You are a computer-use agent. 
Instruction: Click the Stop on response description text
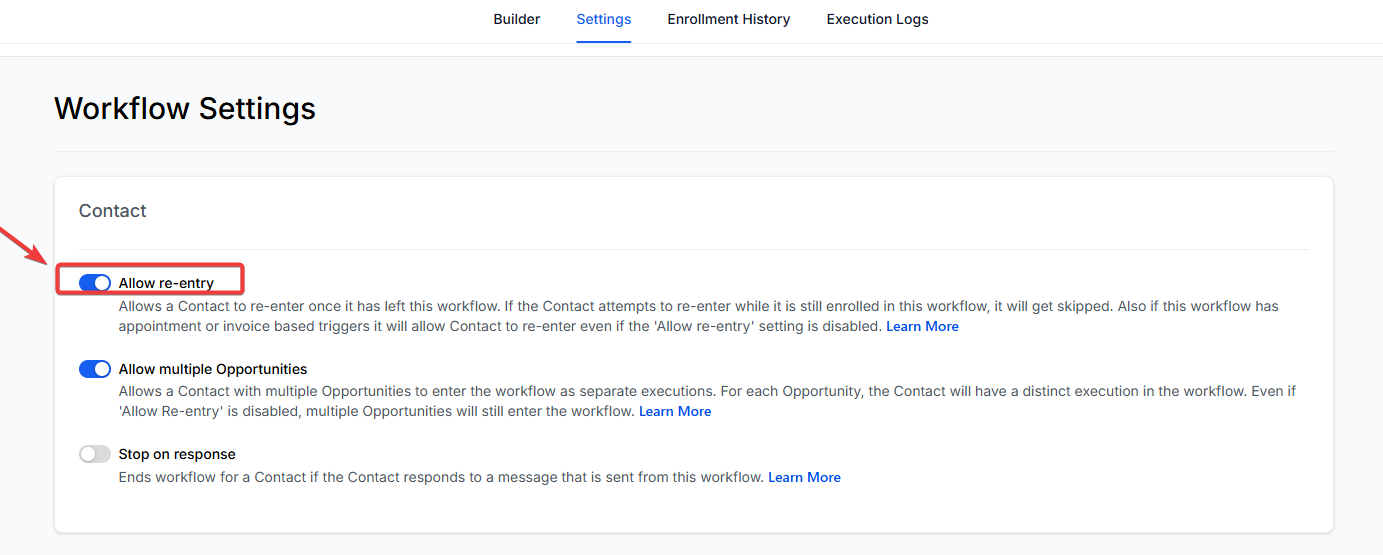(440, 478)
